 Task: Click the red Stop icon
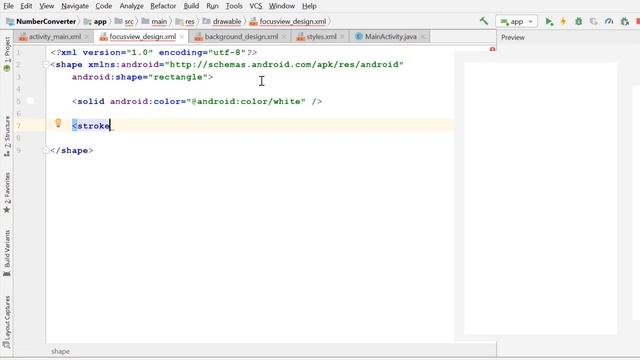(638, 22)
